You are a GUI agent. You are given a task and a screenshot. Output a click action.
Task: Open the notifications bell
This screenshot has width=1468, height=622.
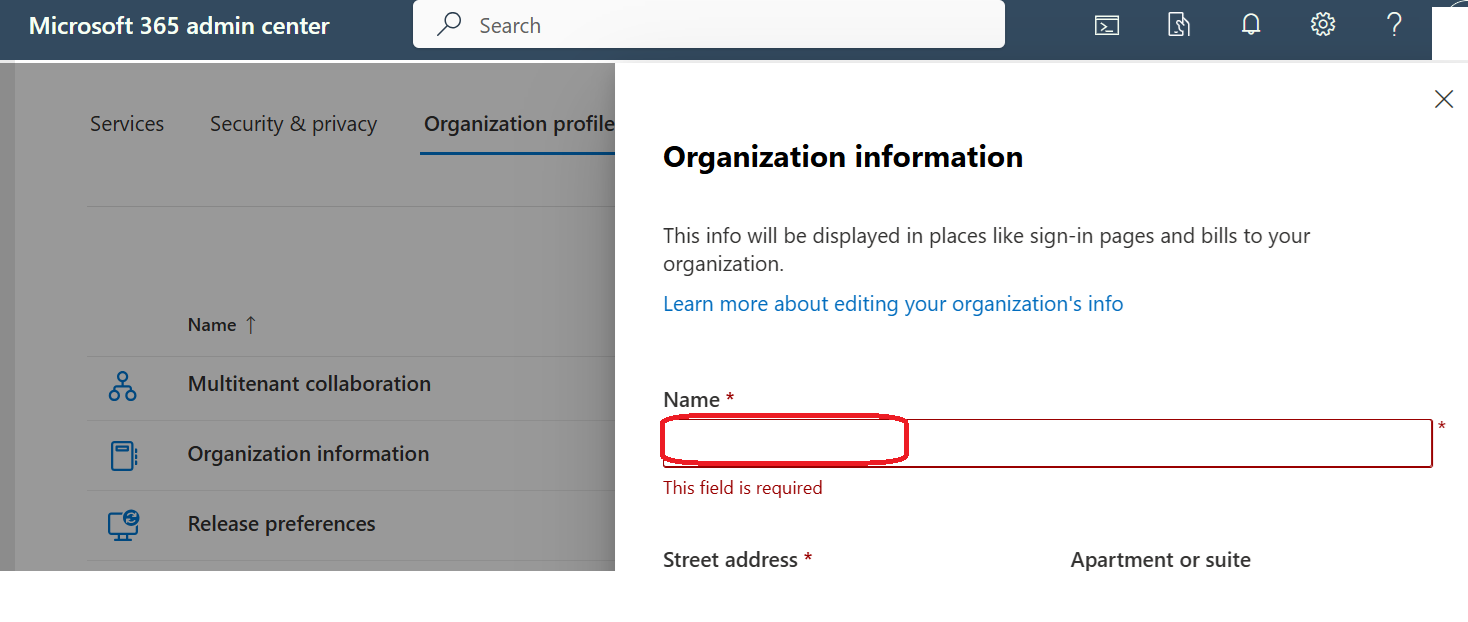(x=1250, y=26)
